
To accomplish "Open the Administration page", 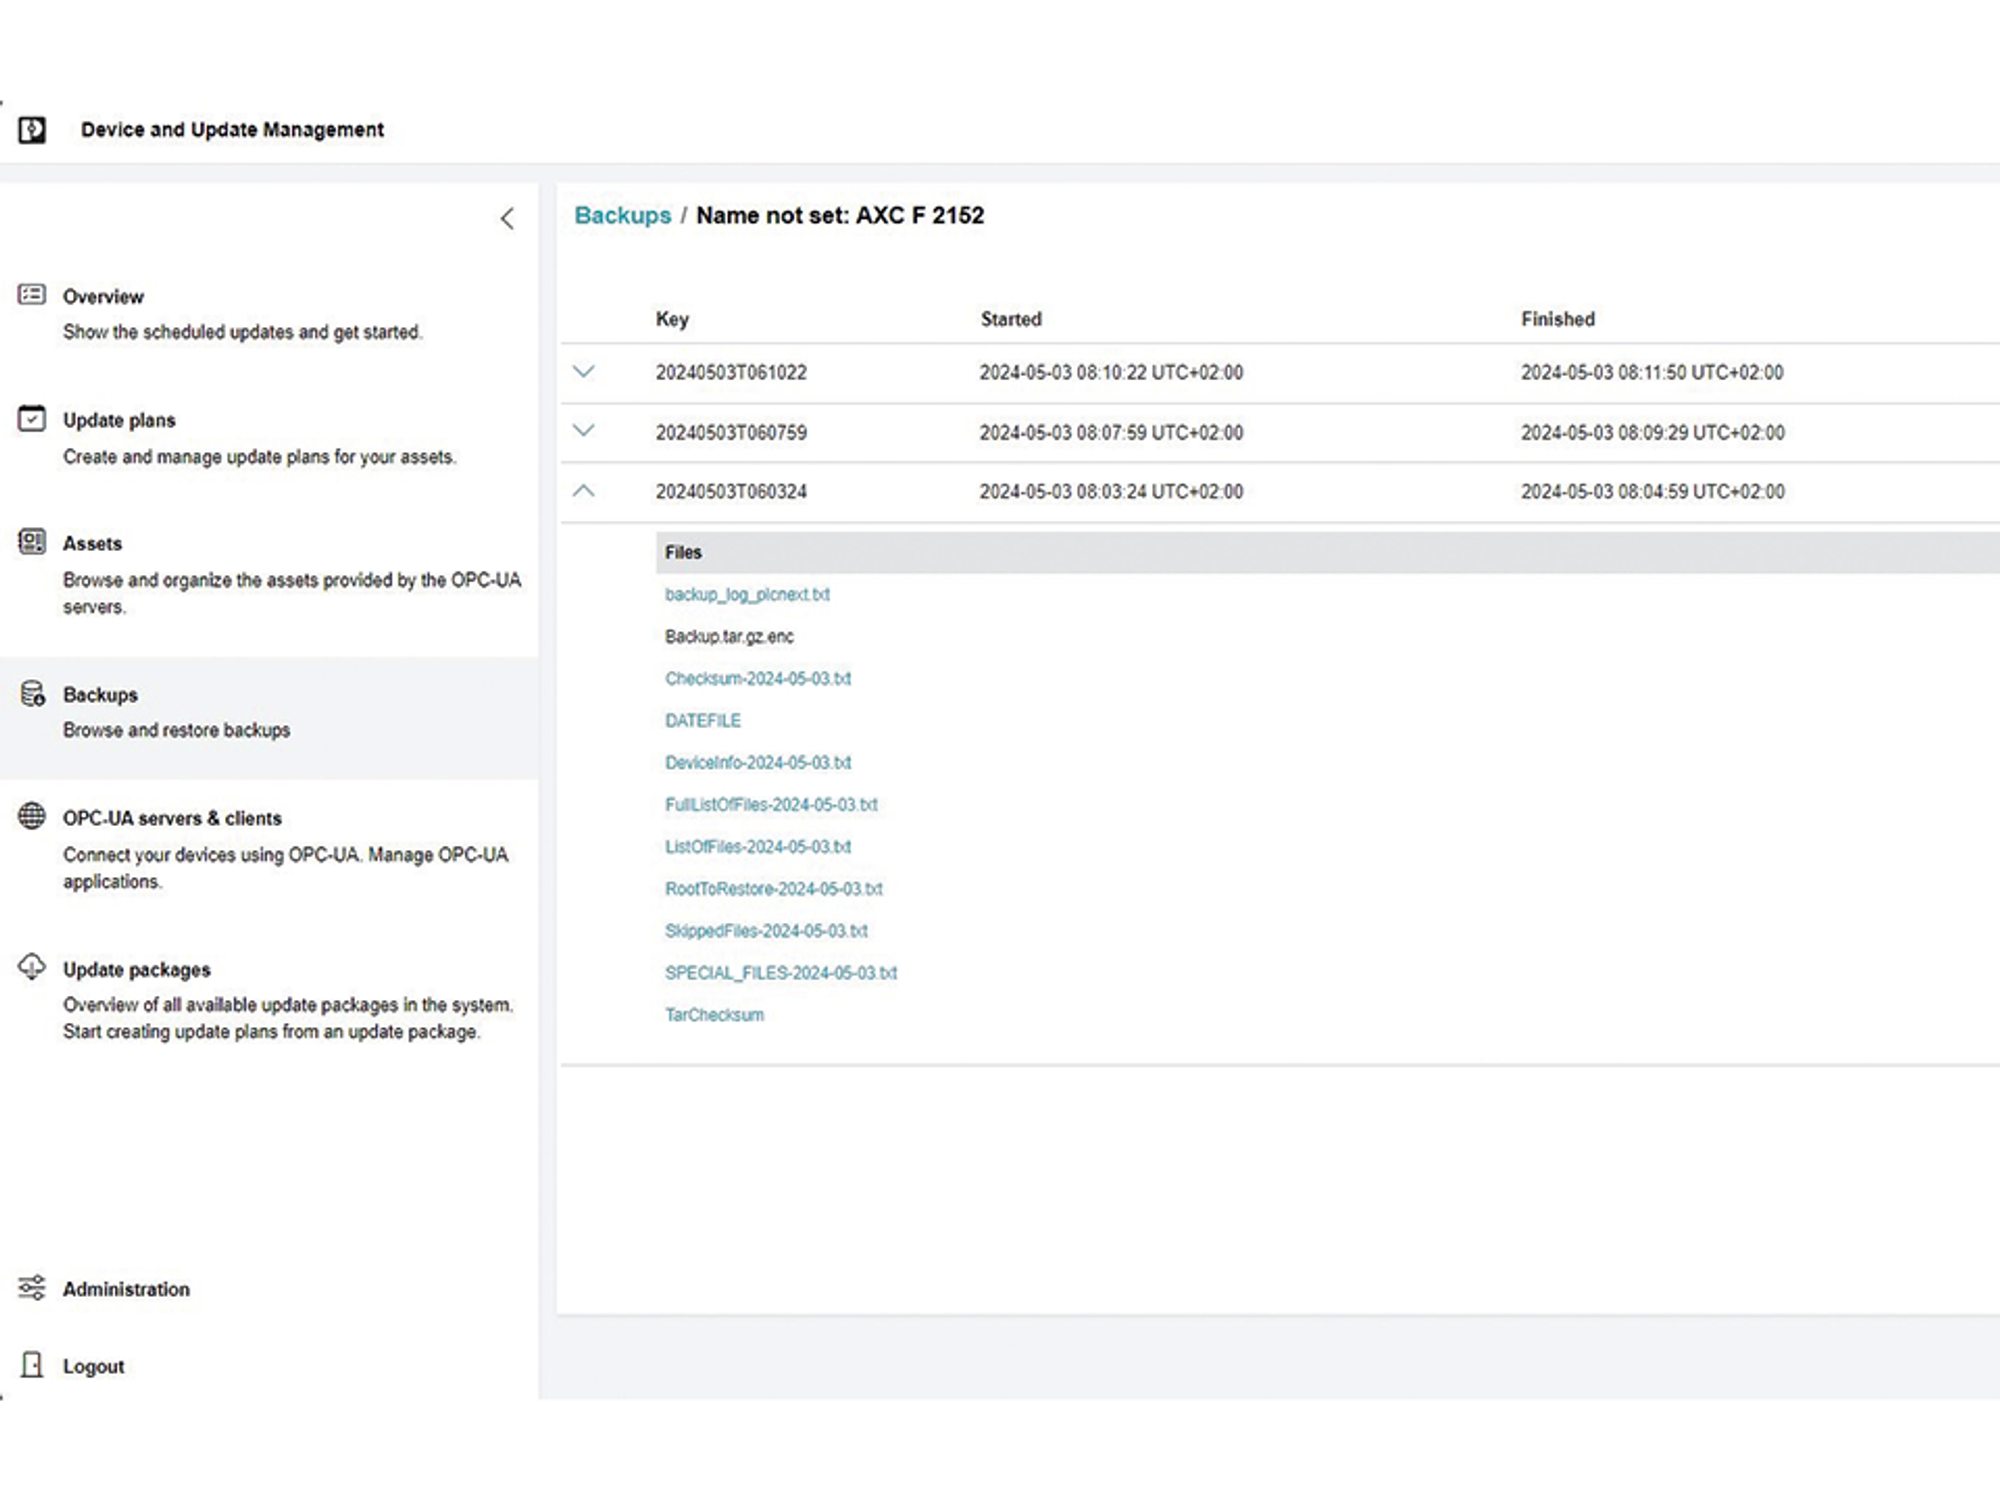I will pyautogui.click(x=126, y=1289).
